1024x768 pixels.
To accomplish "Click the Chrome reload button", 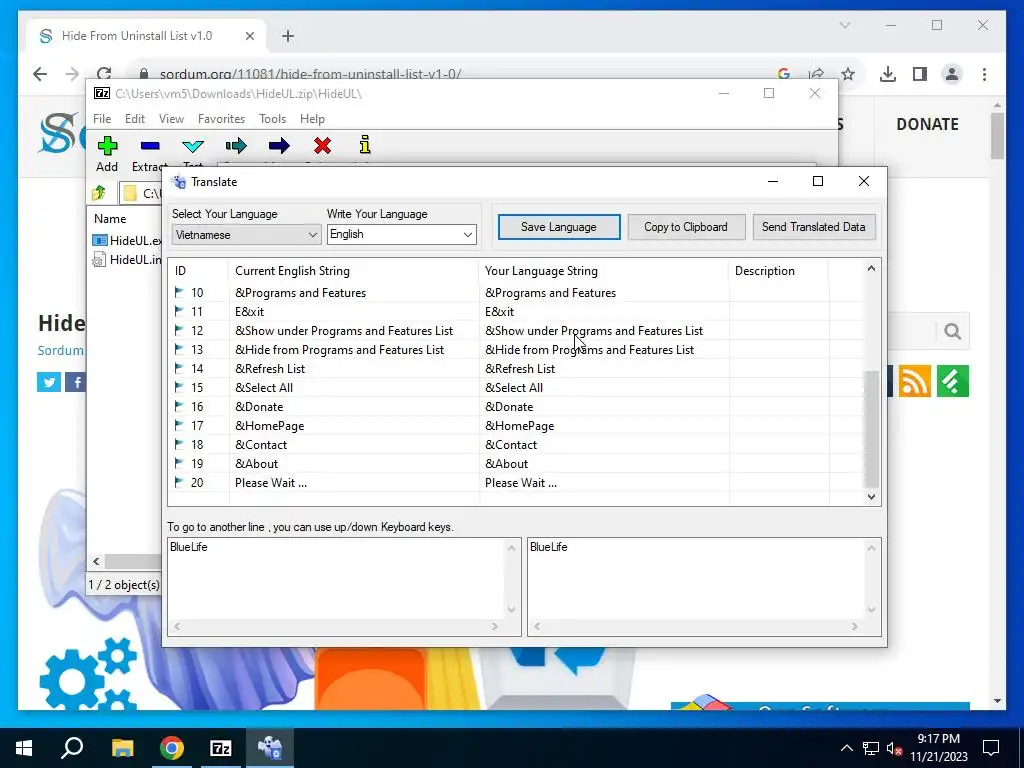I will point(104,74).
